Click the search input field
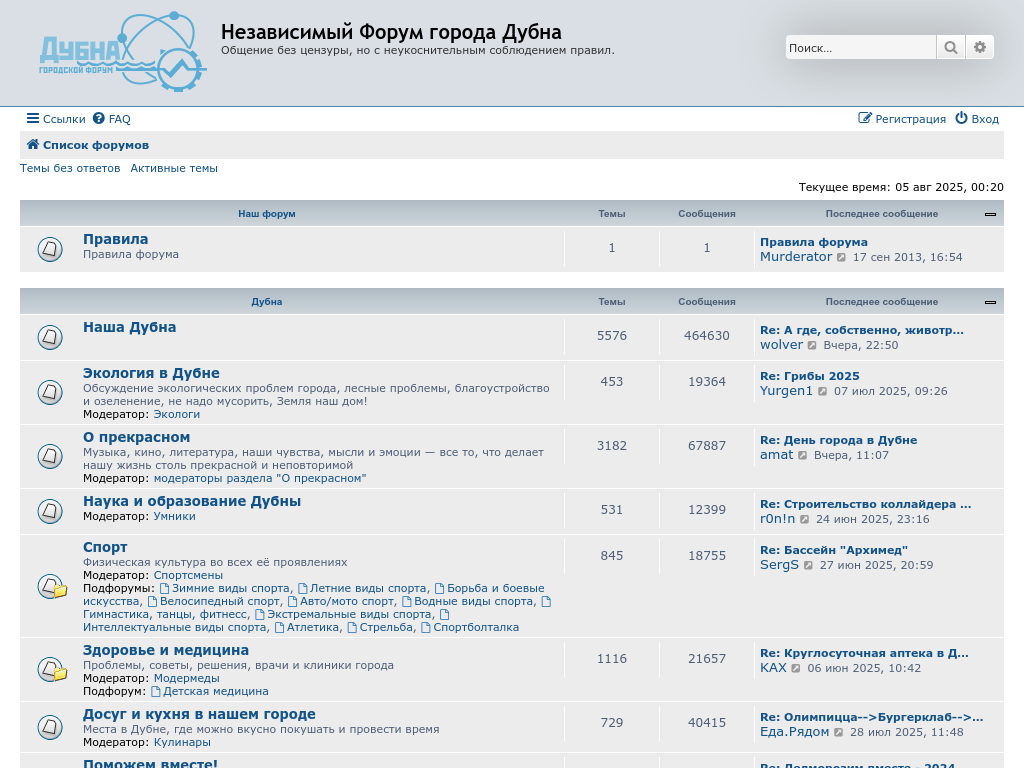Viewport: 1024px width, 768px height. [860, 47]
